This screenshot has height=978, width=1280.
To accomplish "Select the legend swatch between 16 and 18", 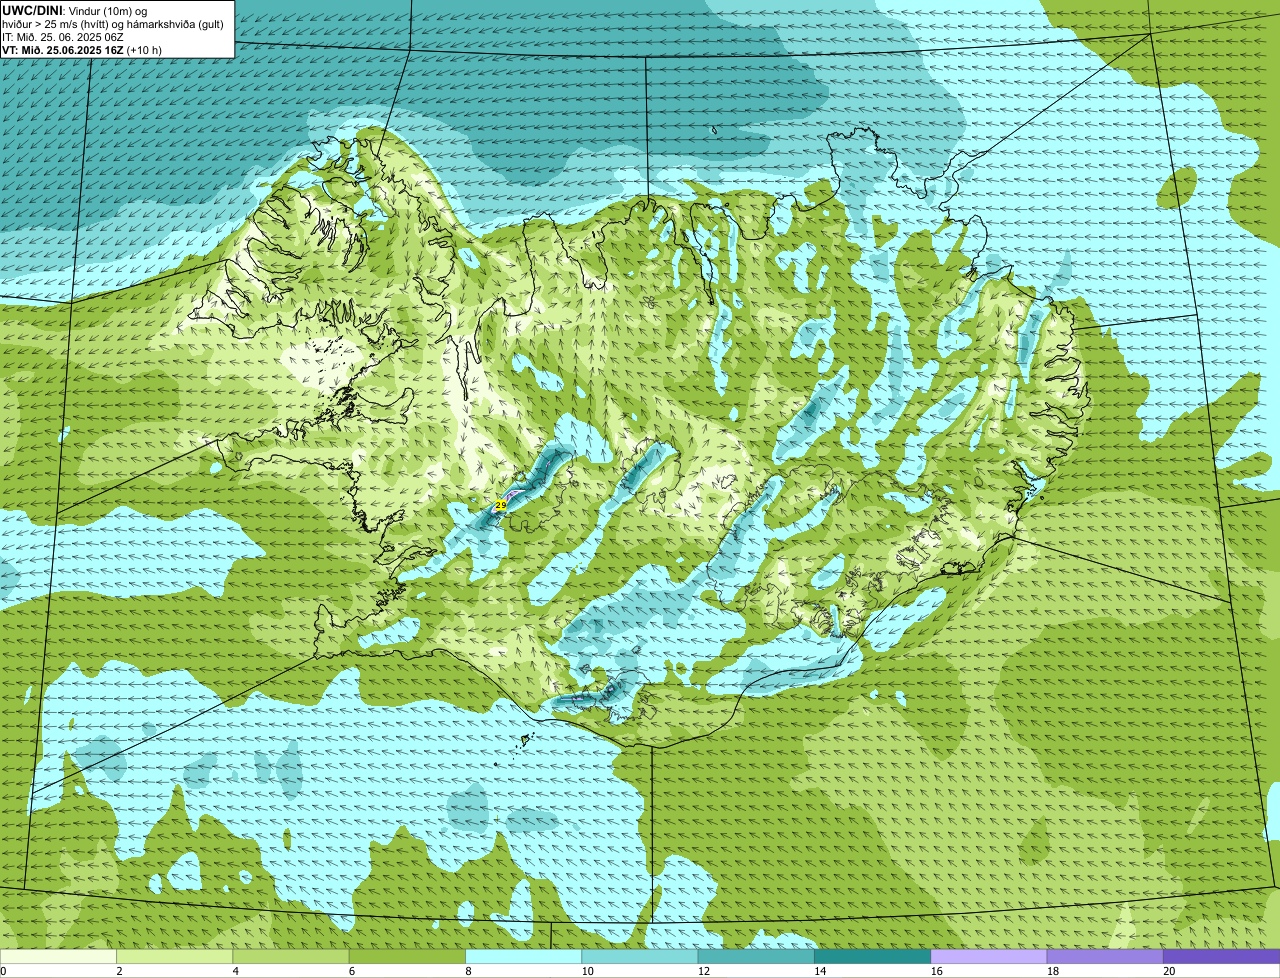I will click(989, 957).
